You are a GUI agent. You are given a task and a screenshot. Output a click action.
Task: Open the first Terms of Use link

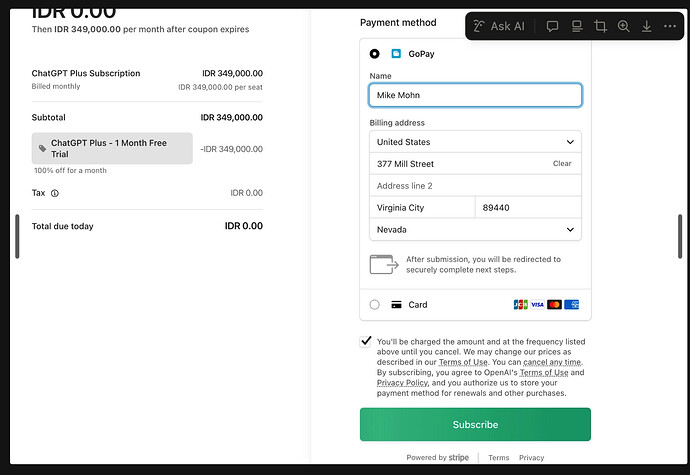pyautogui.click(x=463, y=362)
